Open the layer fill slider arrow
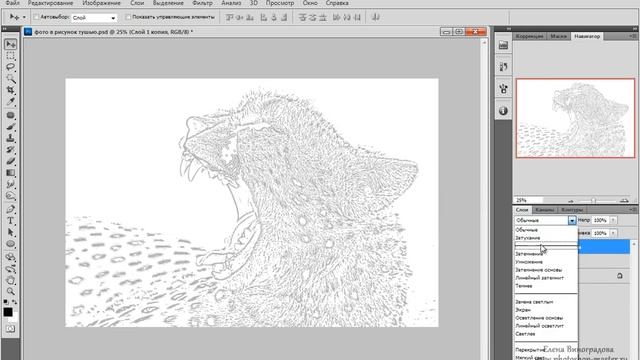 pyautogui.click(x=613, y=233)
